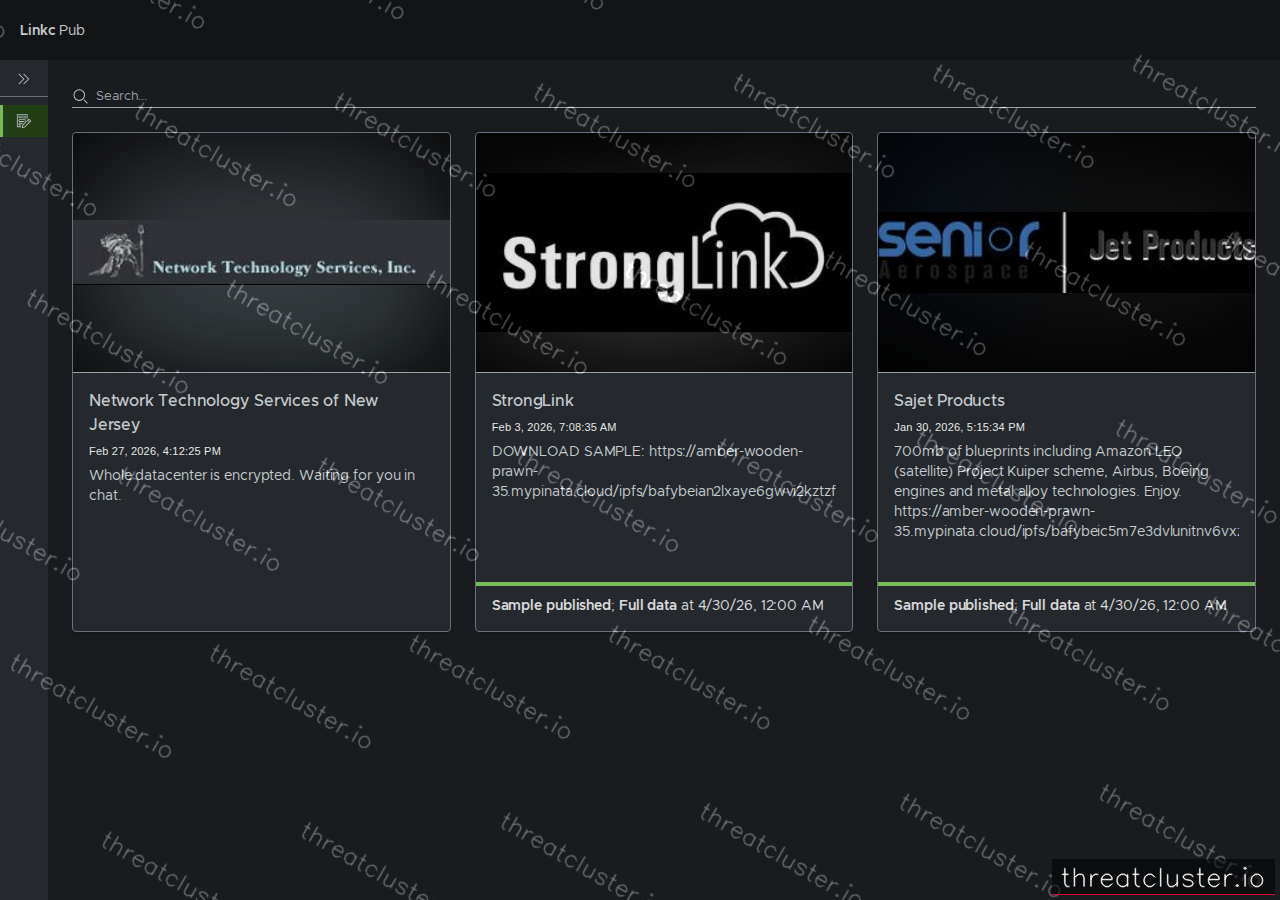Open the publications list sidebar icon

pos(24,121)
